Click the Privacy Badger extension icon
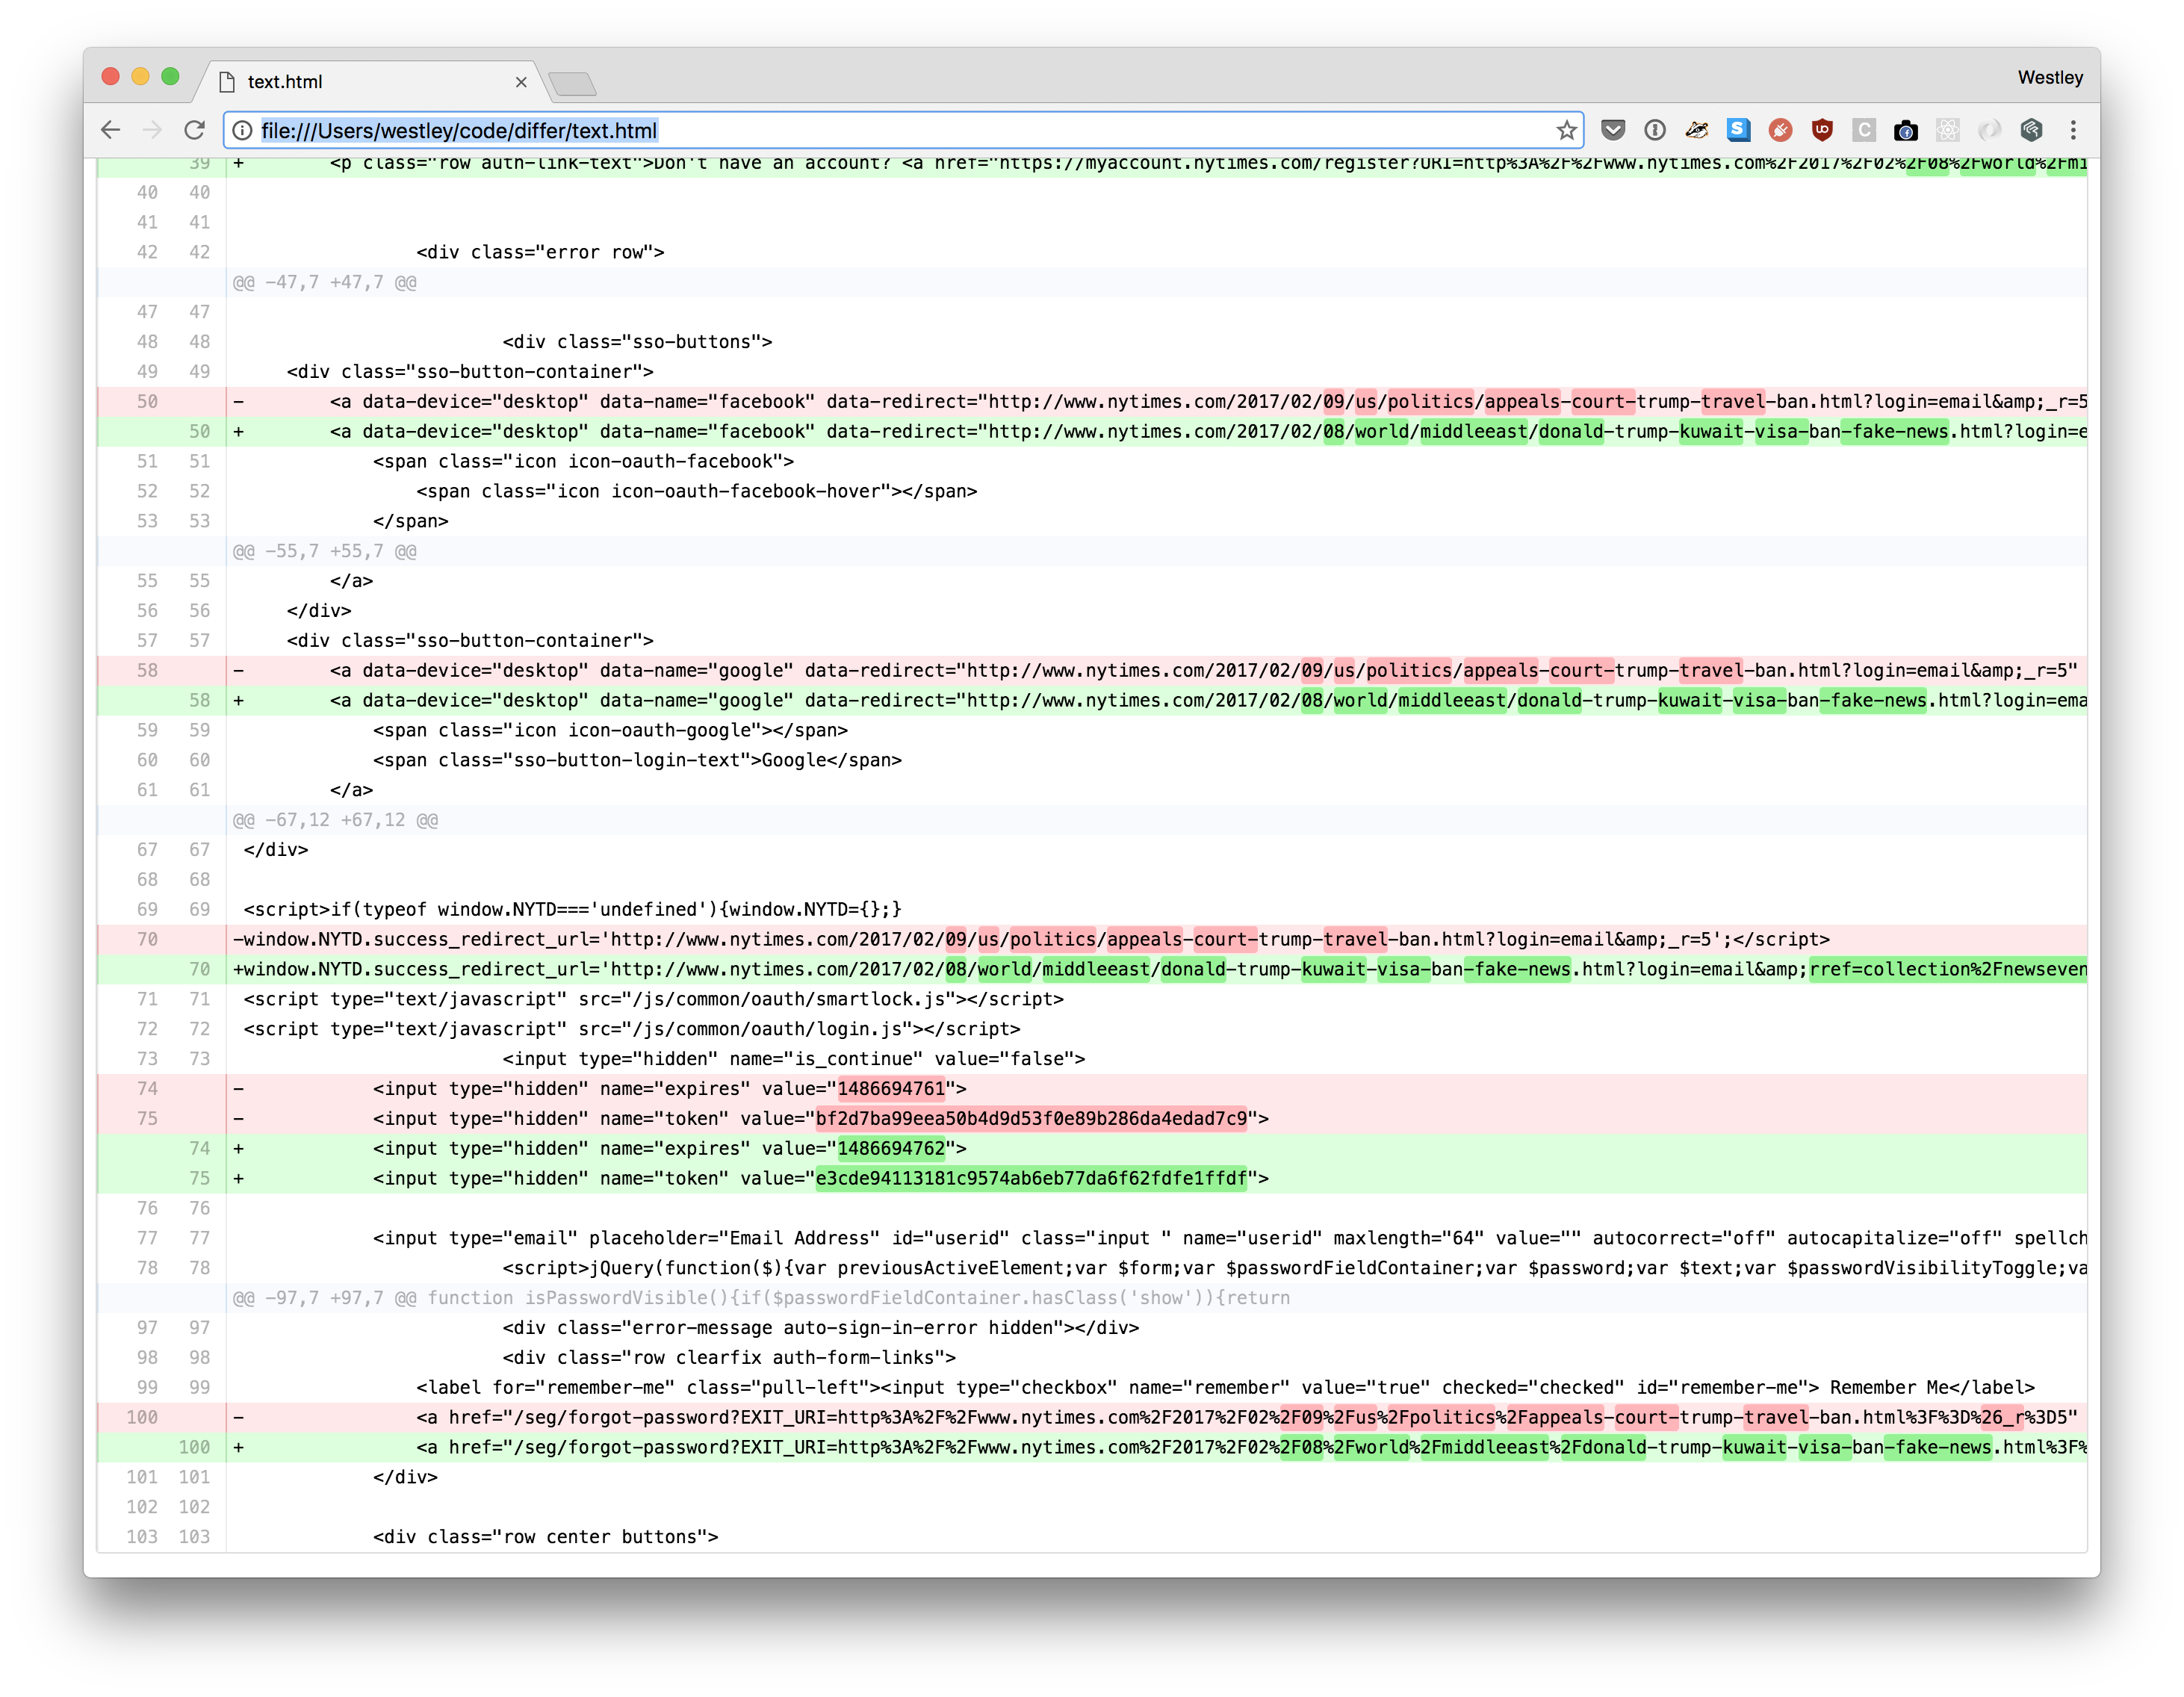The width and height of the screenshot is (2184, 1697). click(1697, 130)
